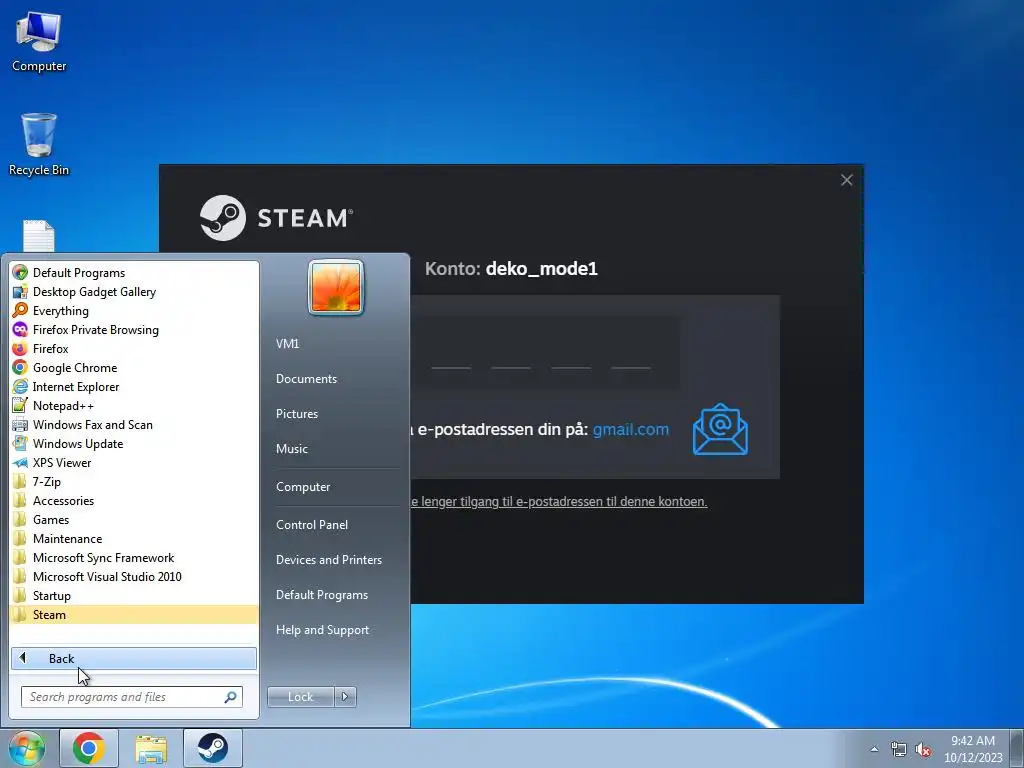This screenshot has height=768, width=1024.
Task: Open Devices and Printers
Action: (x=328, y=560)
